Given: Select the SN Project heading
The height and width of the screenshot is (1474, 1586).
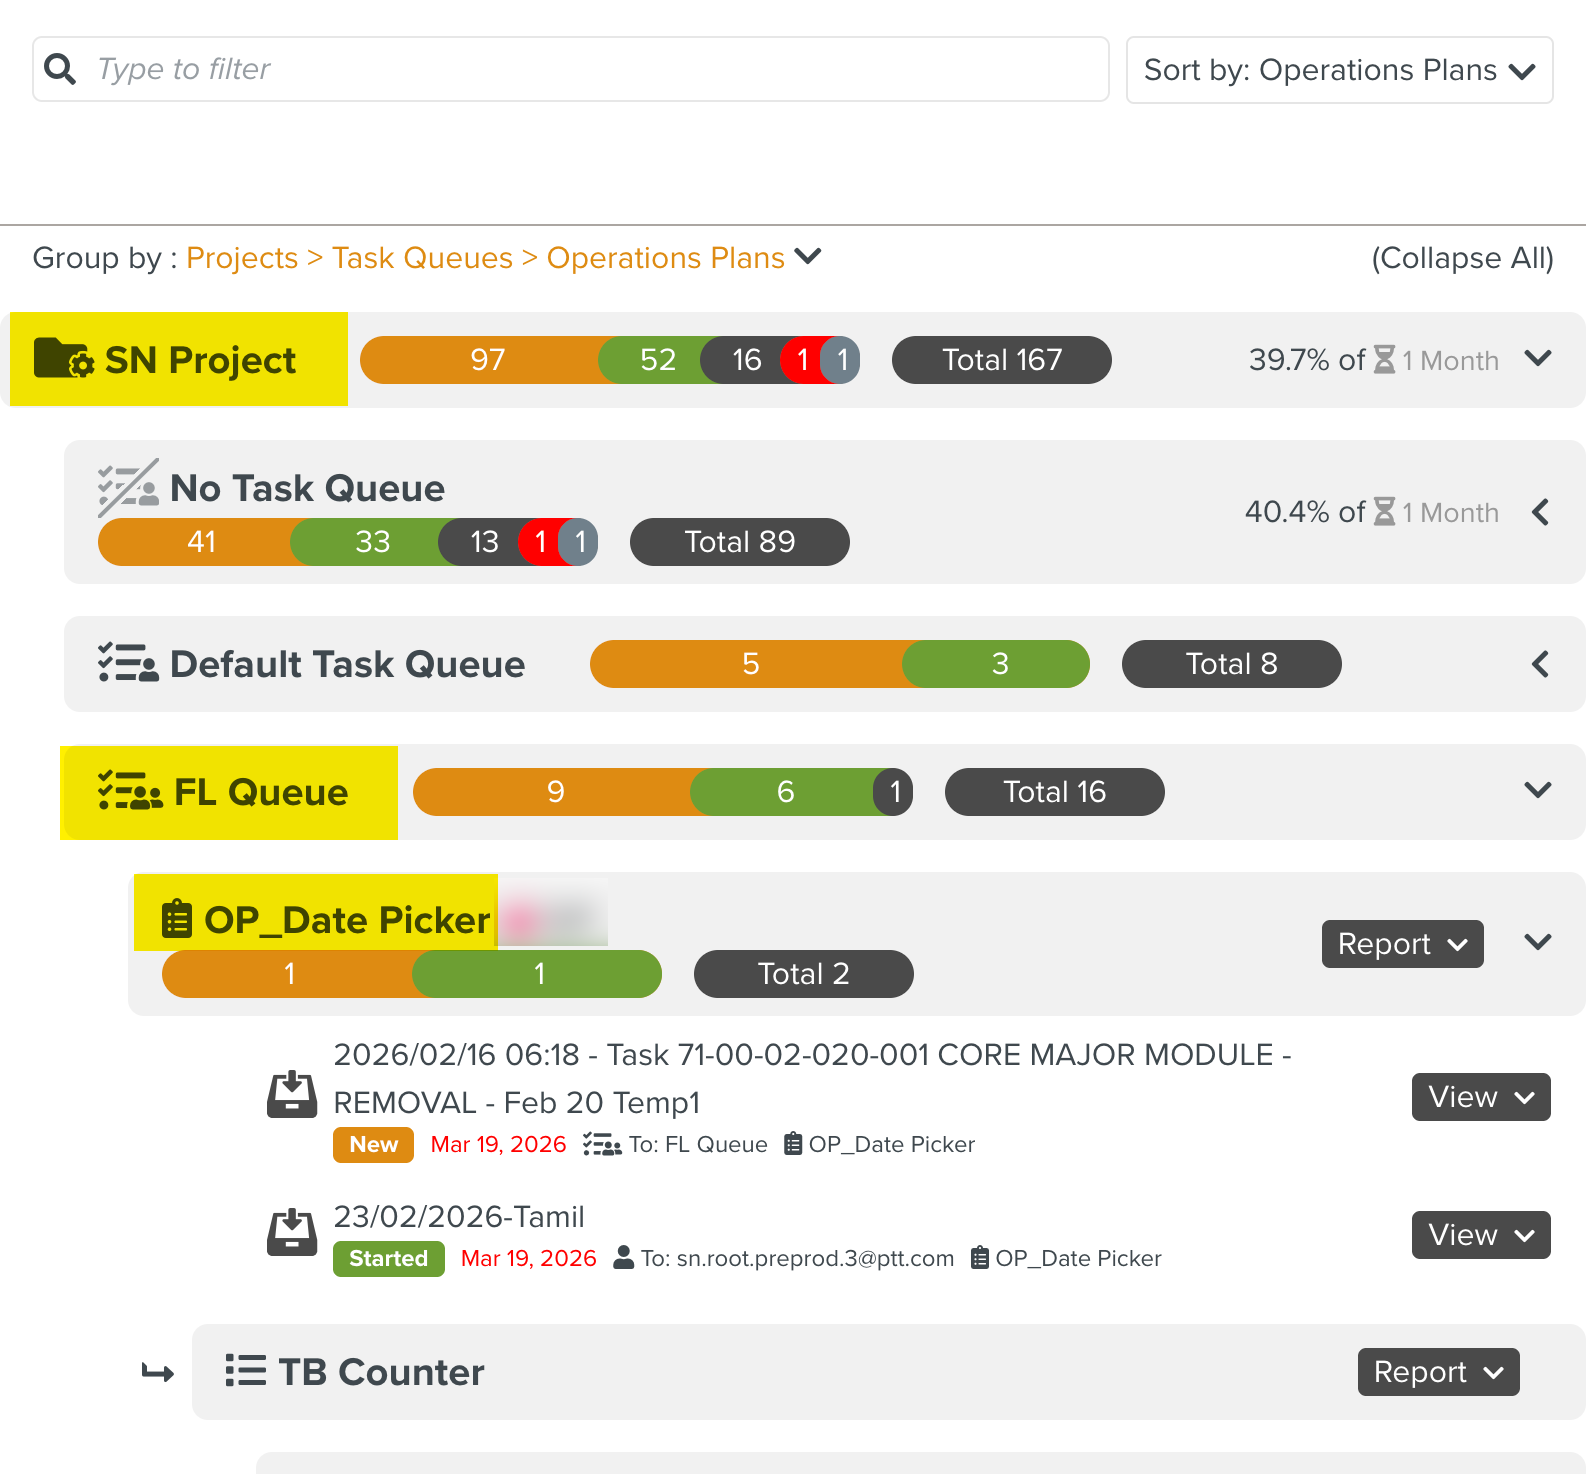Looking at the screenshot, I should tap(200, 360).
